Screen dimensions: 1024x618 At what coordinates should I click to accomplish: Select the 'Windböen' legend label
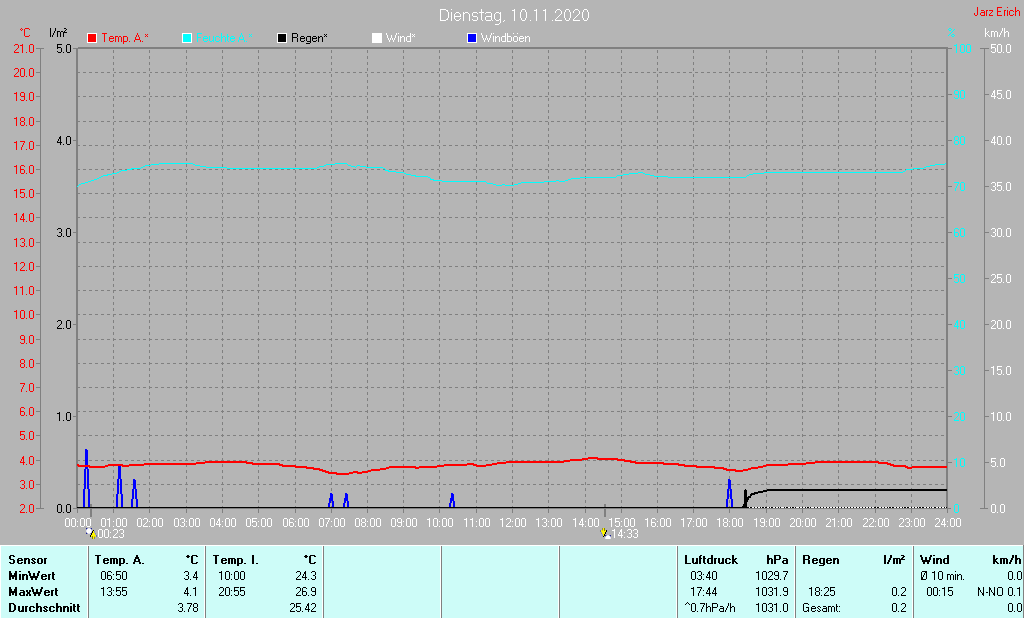[x=505, y=38]
